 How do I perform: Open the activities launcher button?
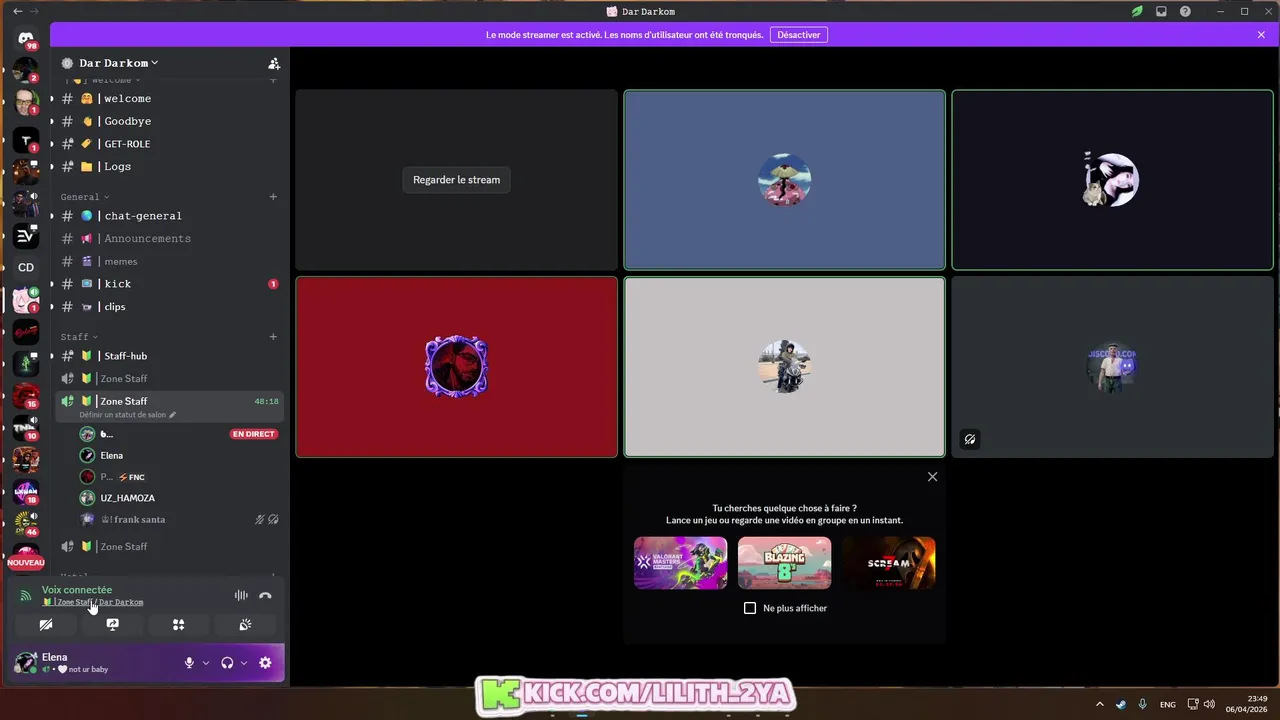pyautogui.click(x=178, y=624)
